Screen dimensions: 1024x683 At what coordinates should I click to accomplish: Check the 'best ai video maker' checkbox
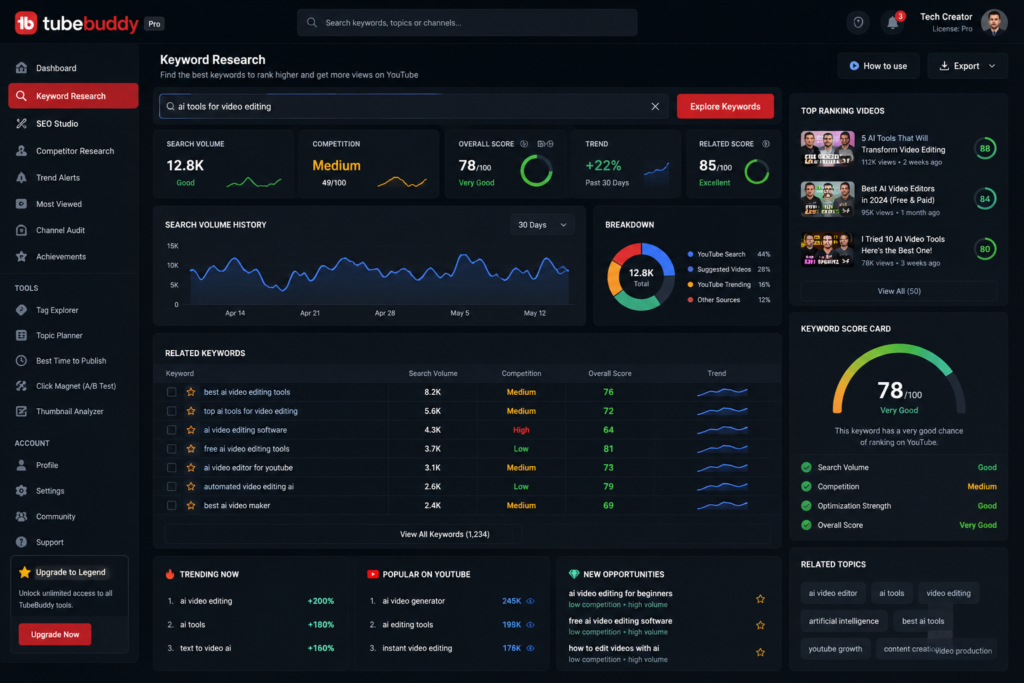[171, 505]
